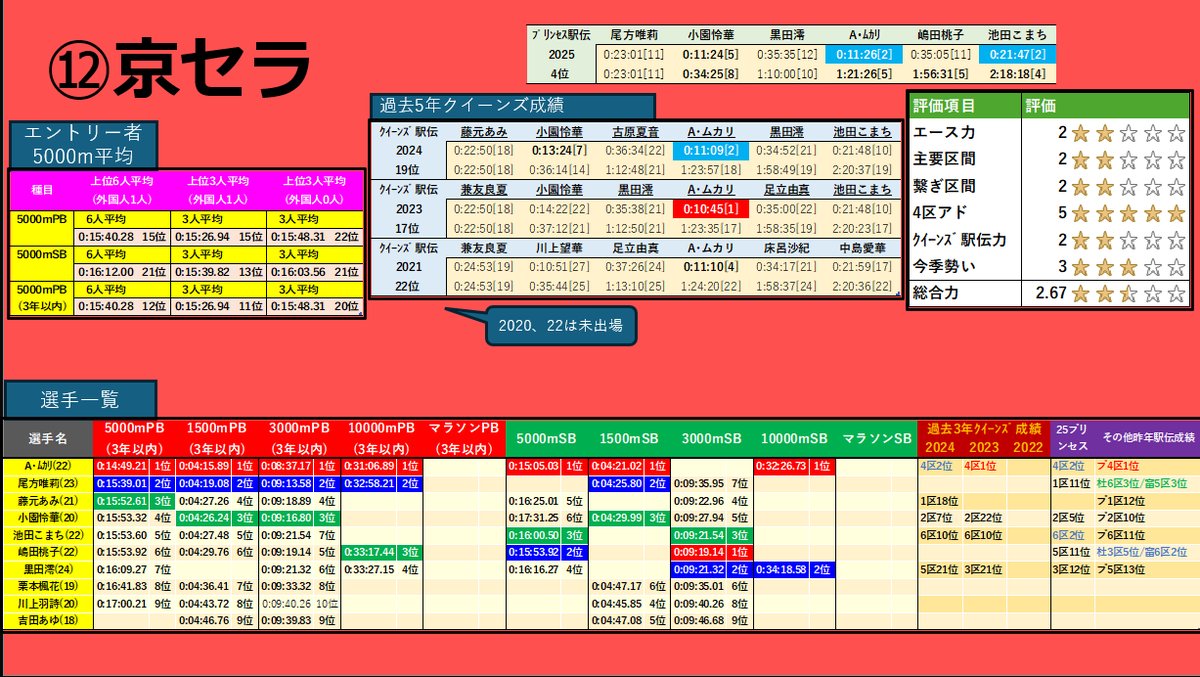Click the red 0:10:45[1] cell in the 2023 row
1200x677 pixels.
coord(712,208)
